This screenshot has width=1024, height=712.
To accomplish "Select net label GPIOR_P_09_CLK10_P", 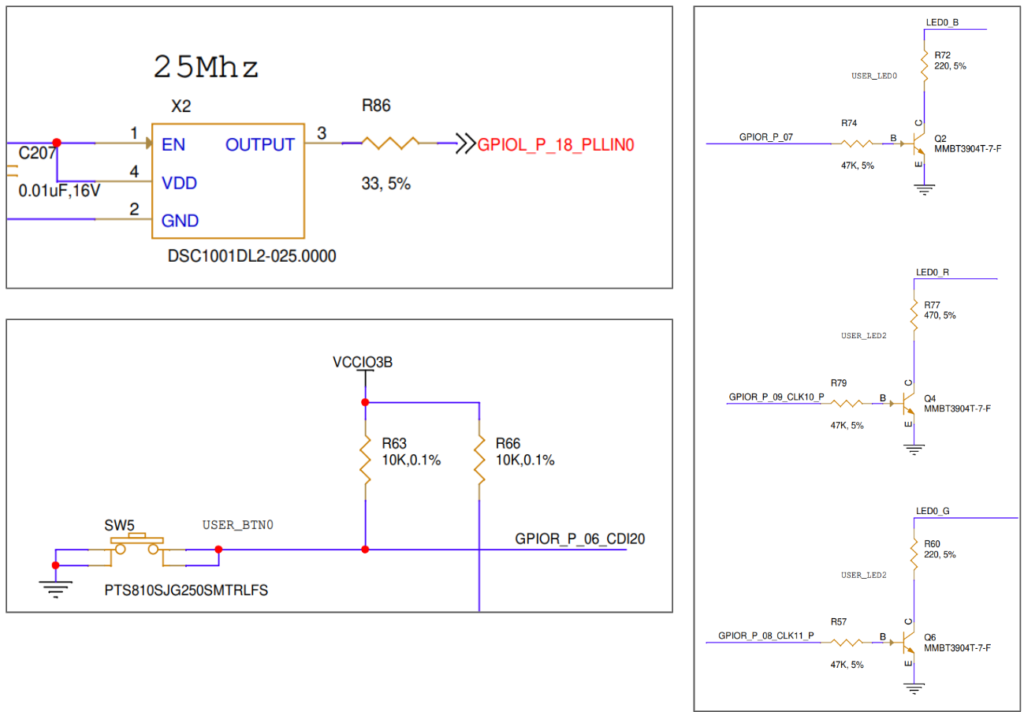I will pyautogui.click(x=776, y=396).
